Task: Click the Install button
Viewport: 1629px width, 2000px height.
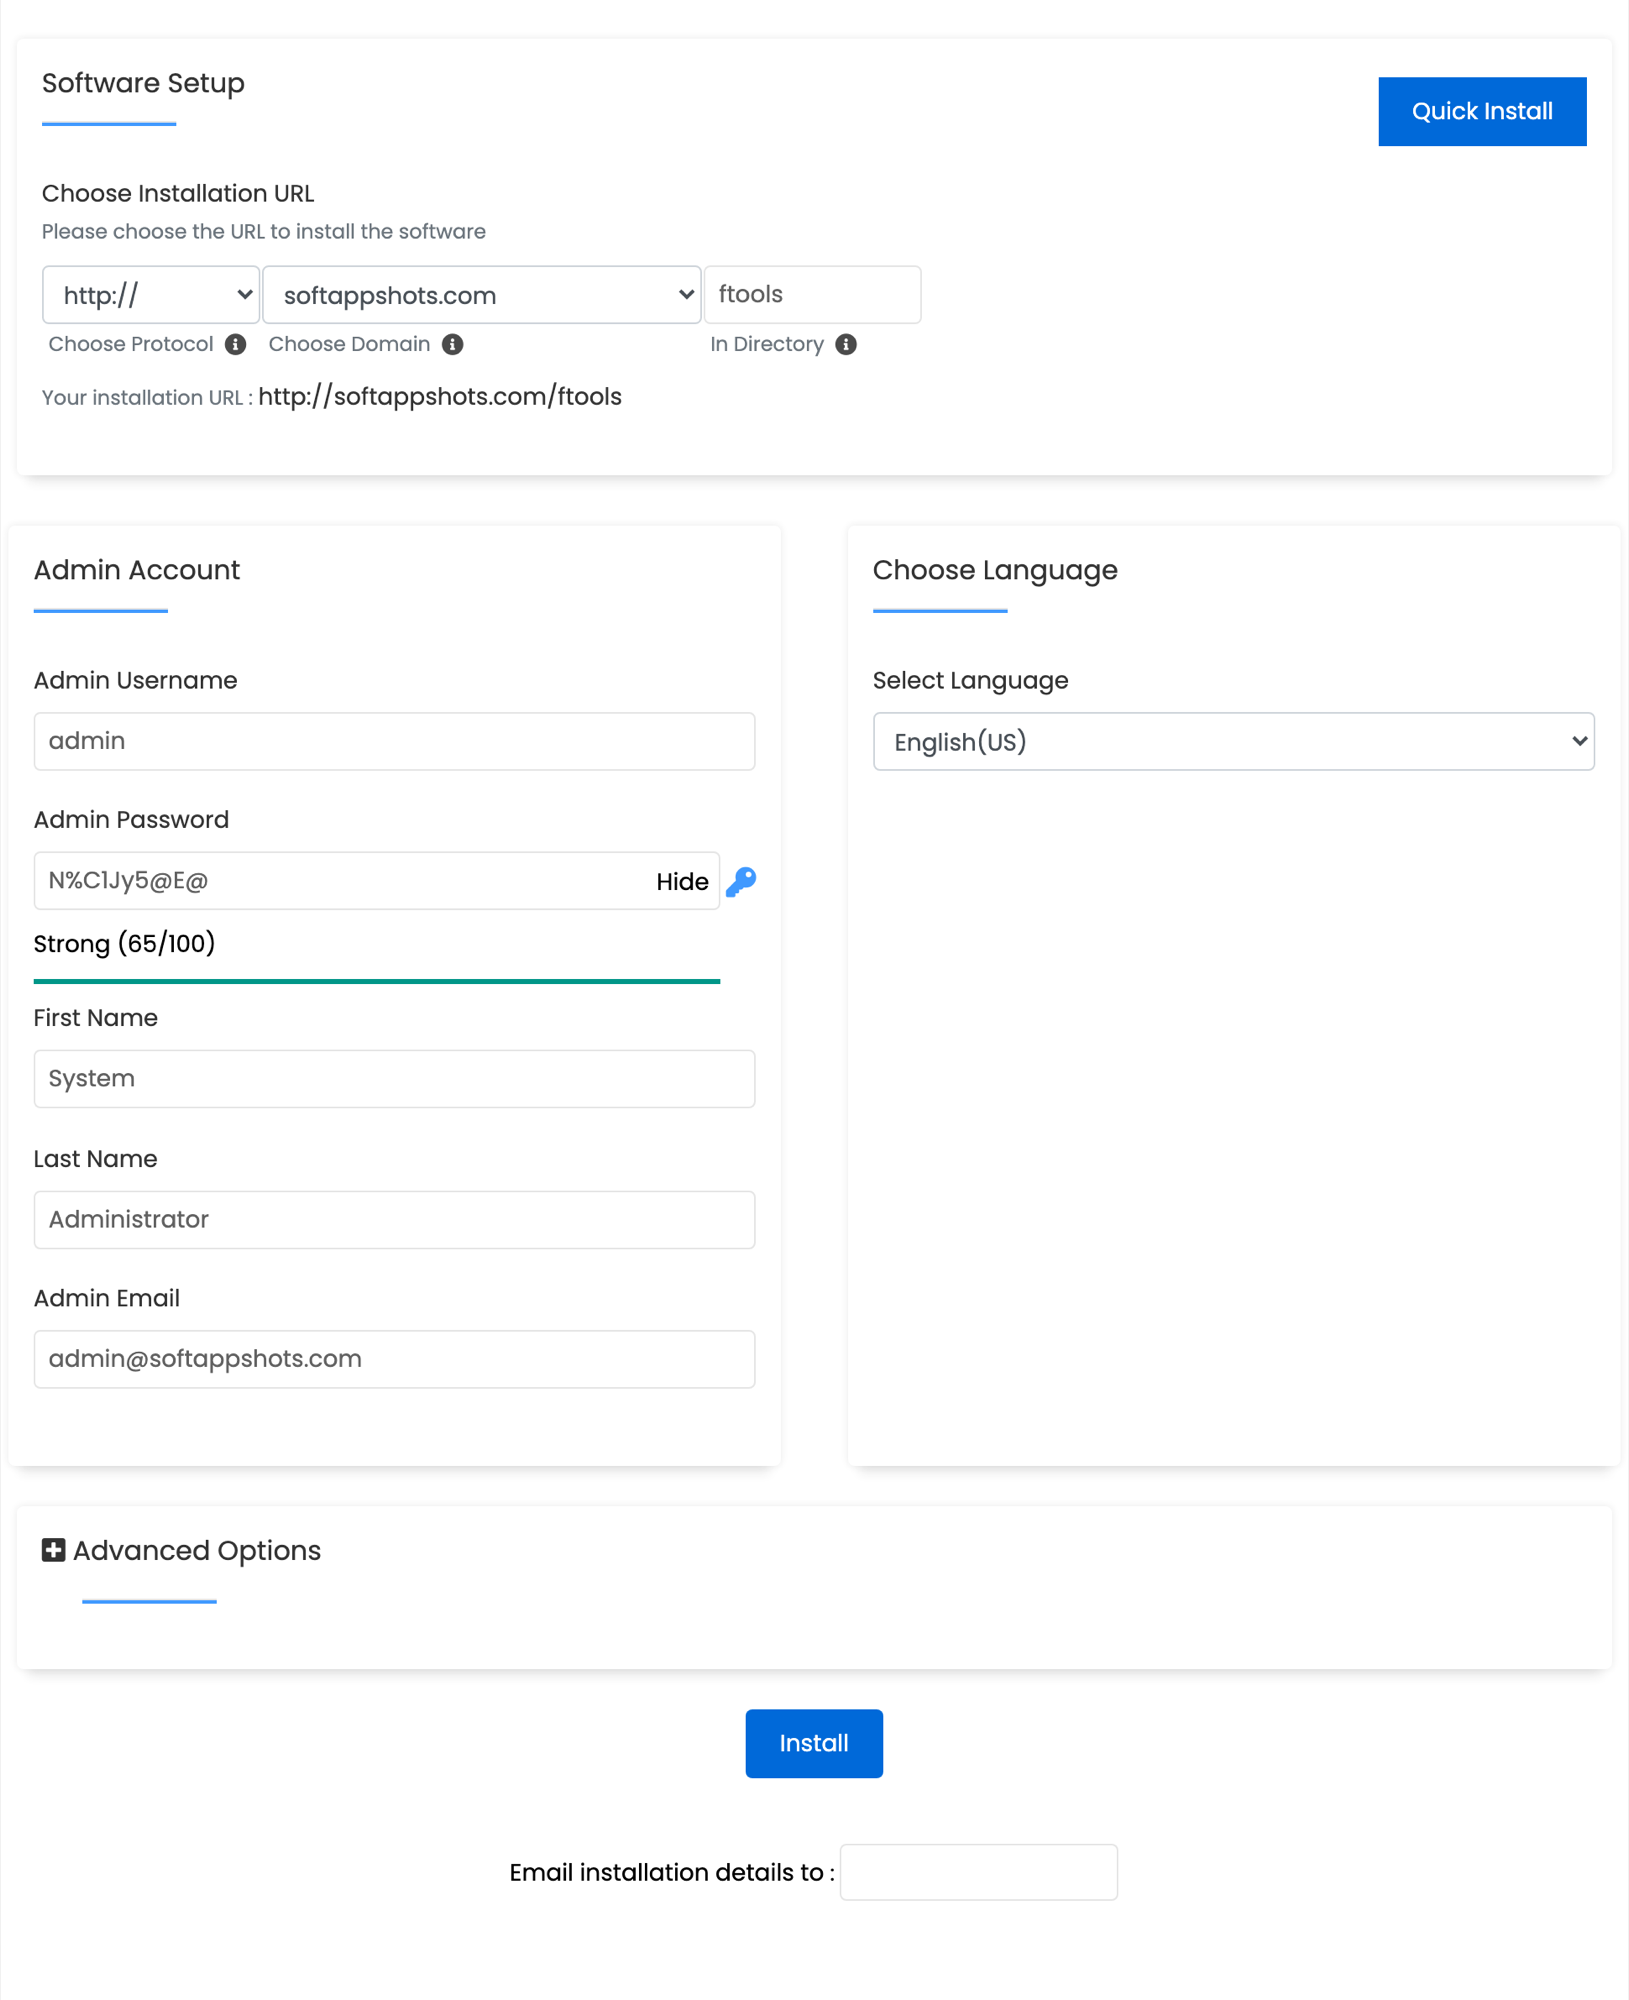Action: [813, 1743]
